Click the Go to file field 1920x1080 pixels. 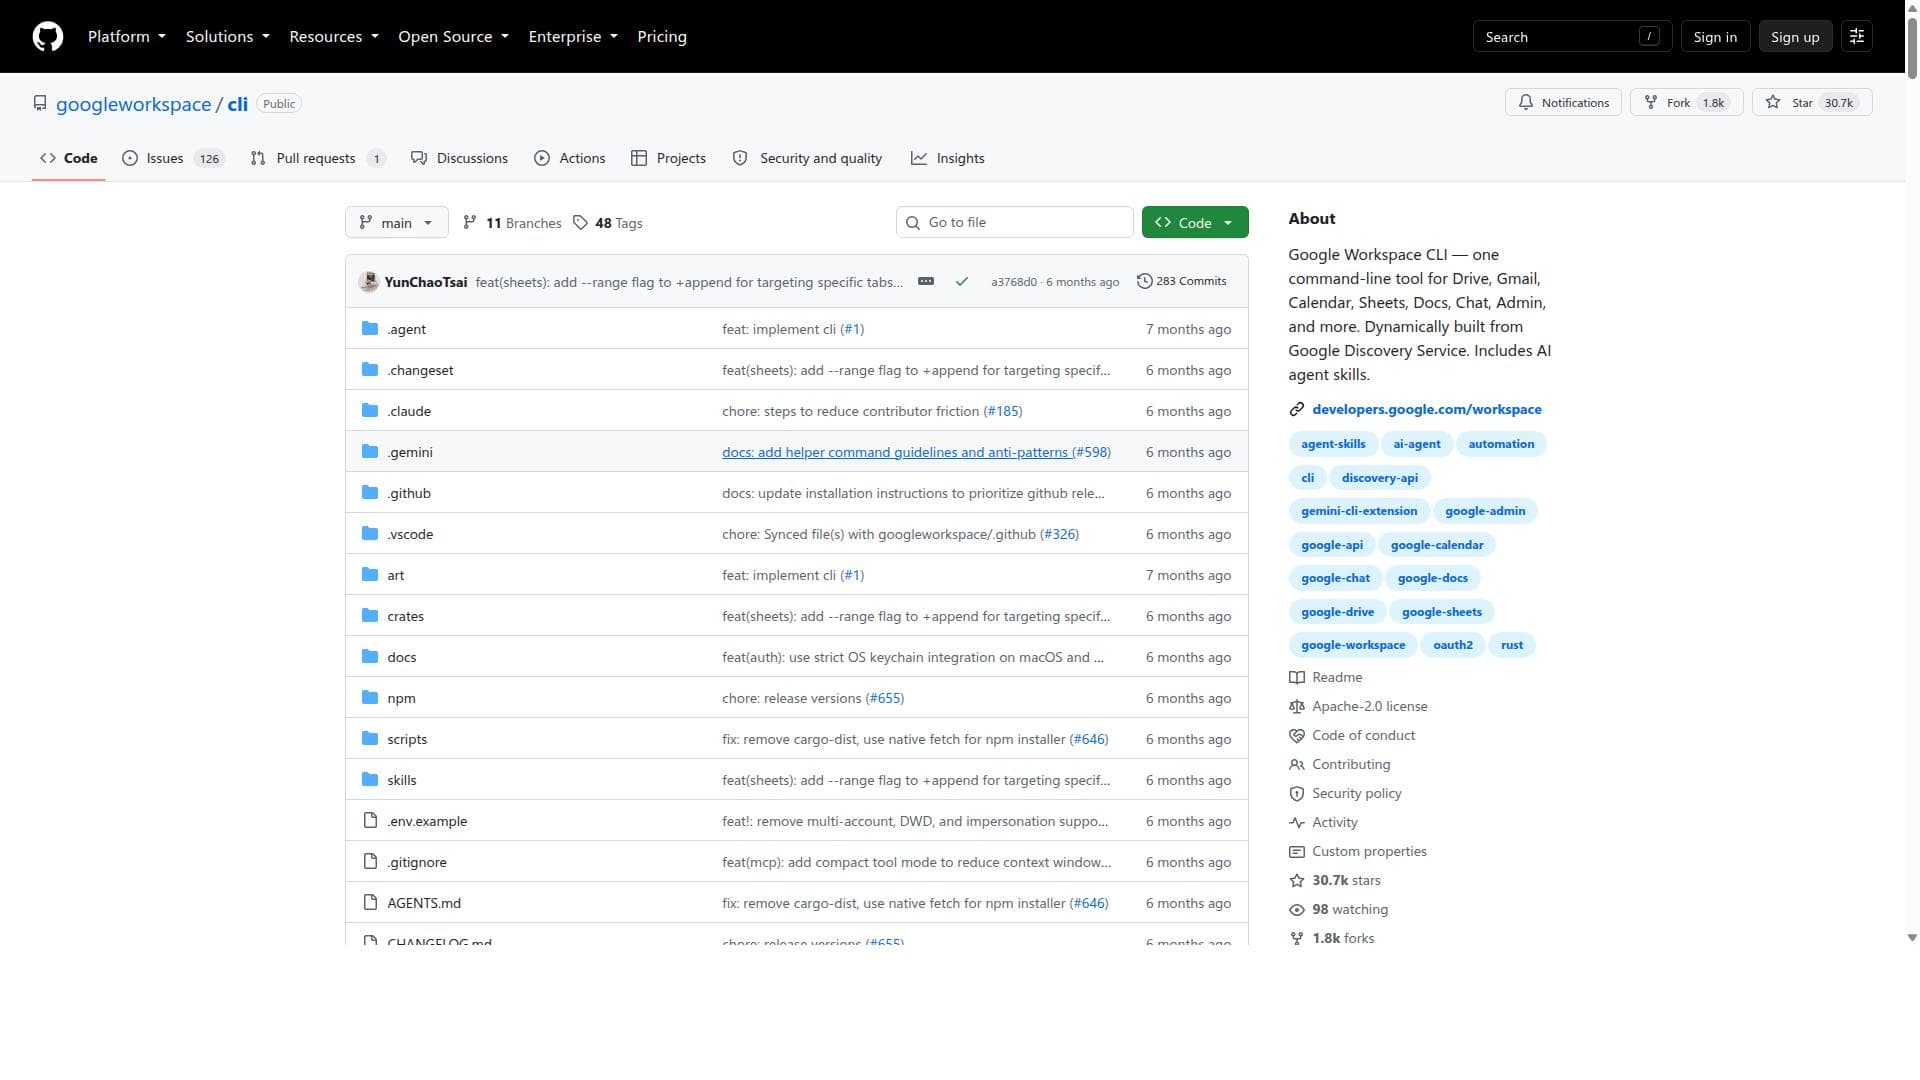tap(1014, 223)
